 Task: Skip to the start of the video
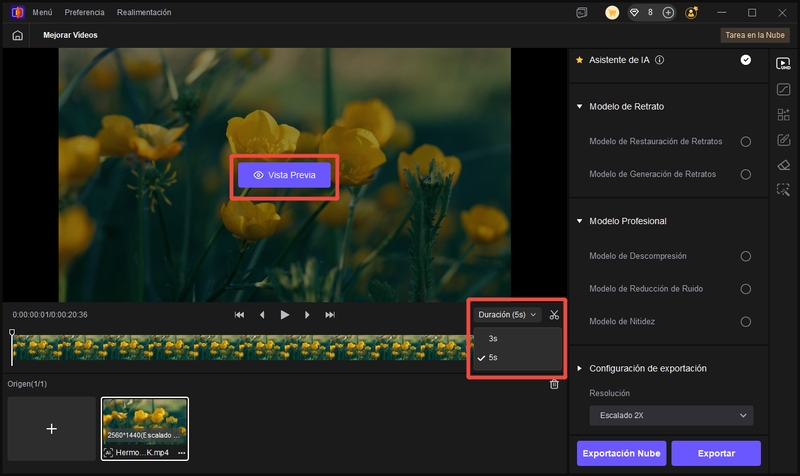click(x=239, y=315)
